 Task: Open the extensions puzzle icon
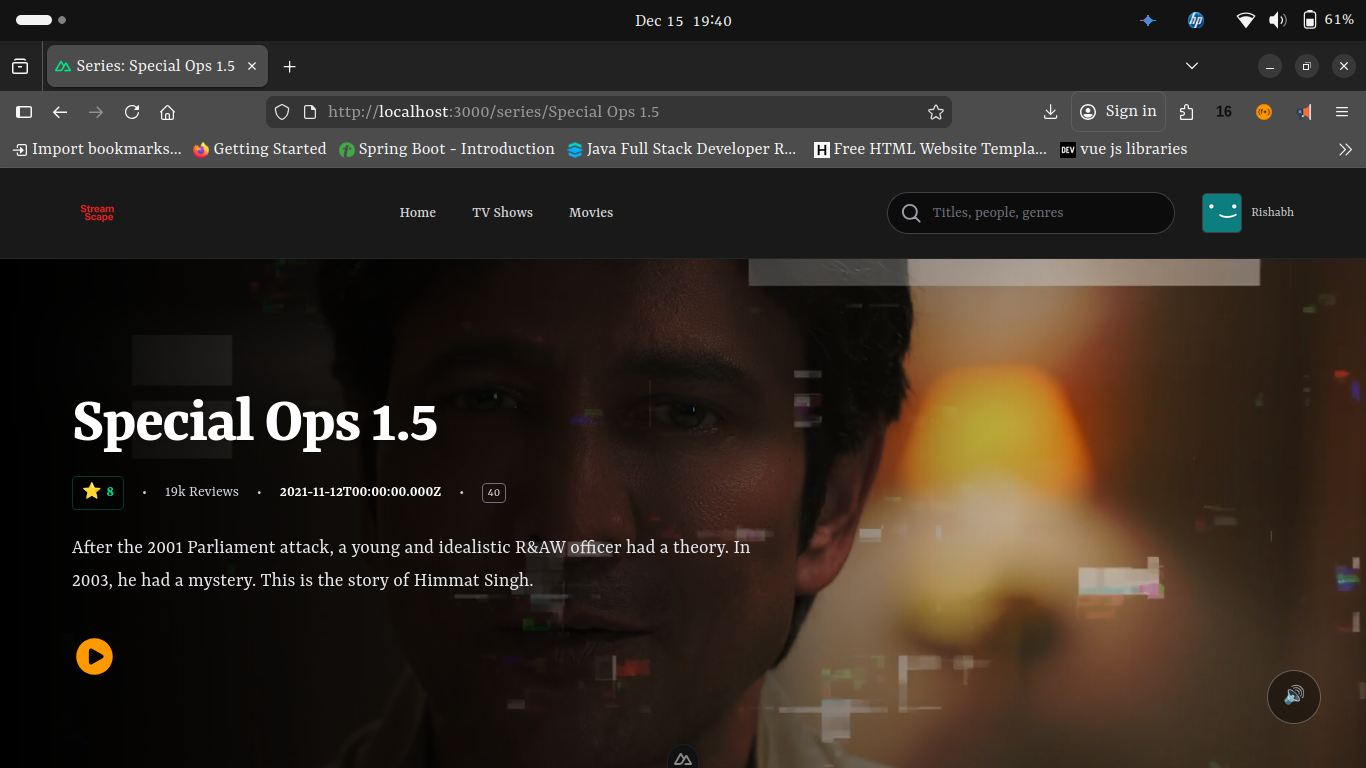pos(1186,112)
